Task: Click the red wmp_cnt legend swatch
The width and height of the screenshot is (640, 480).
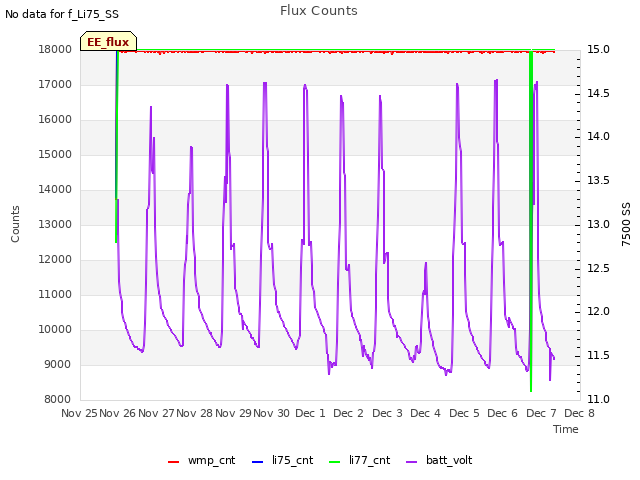Action: point(173,462)
